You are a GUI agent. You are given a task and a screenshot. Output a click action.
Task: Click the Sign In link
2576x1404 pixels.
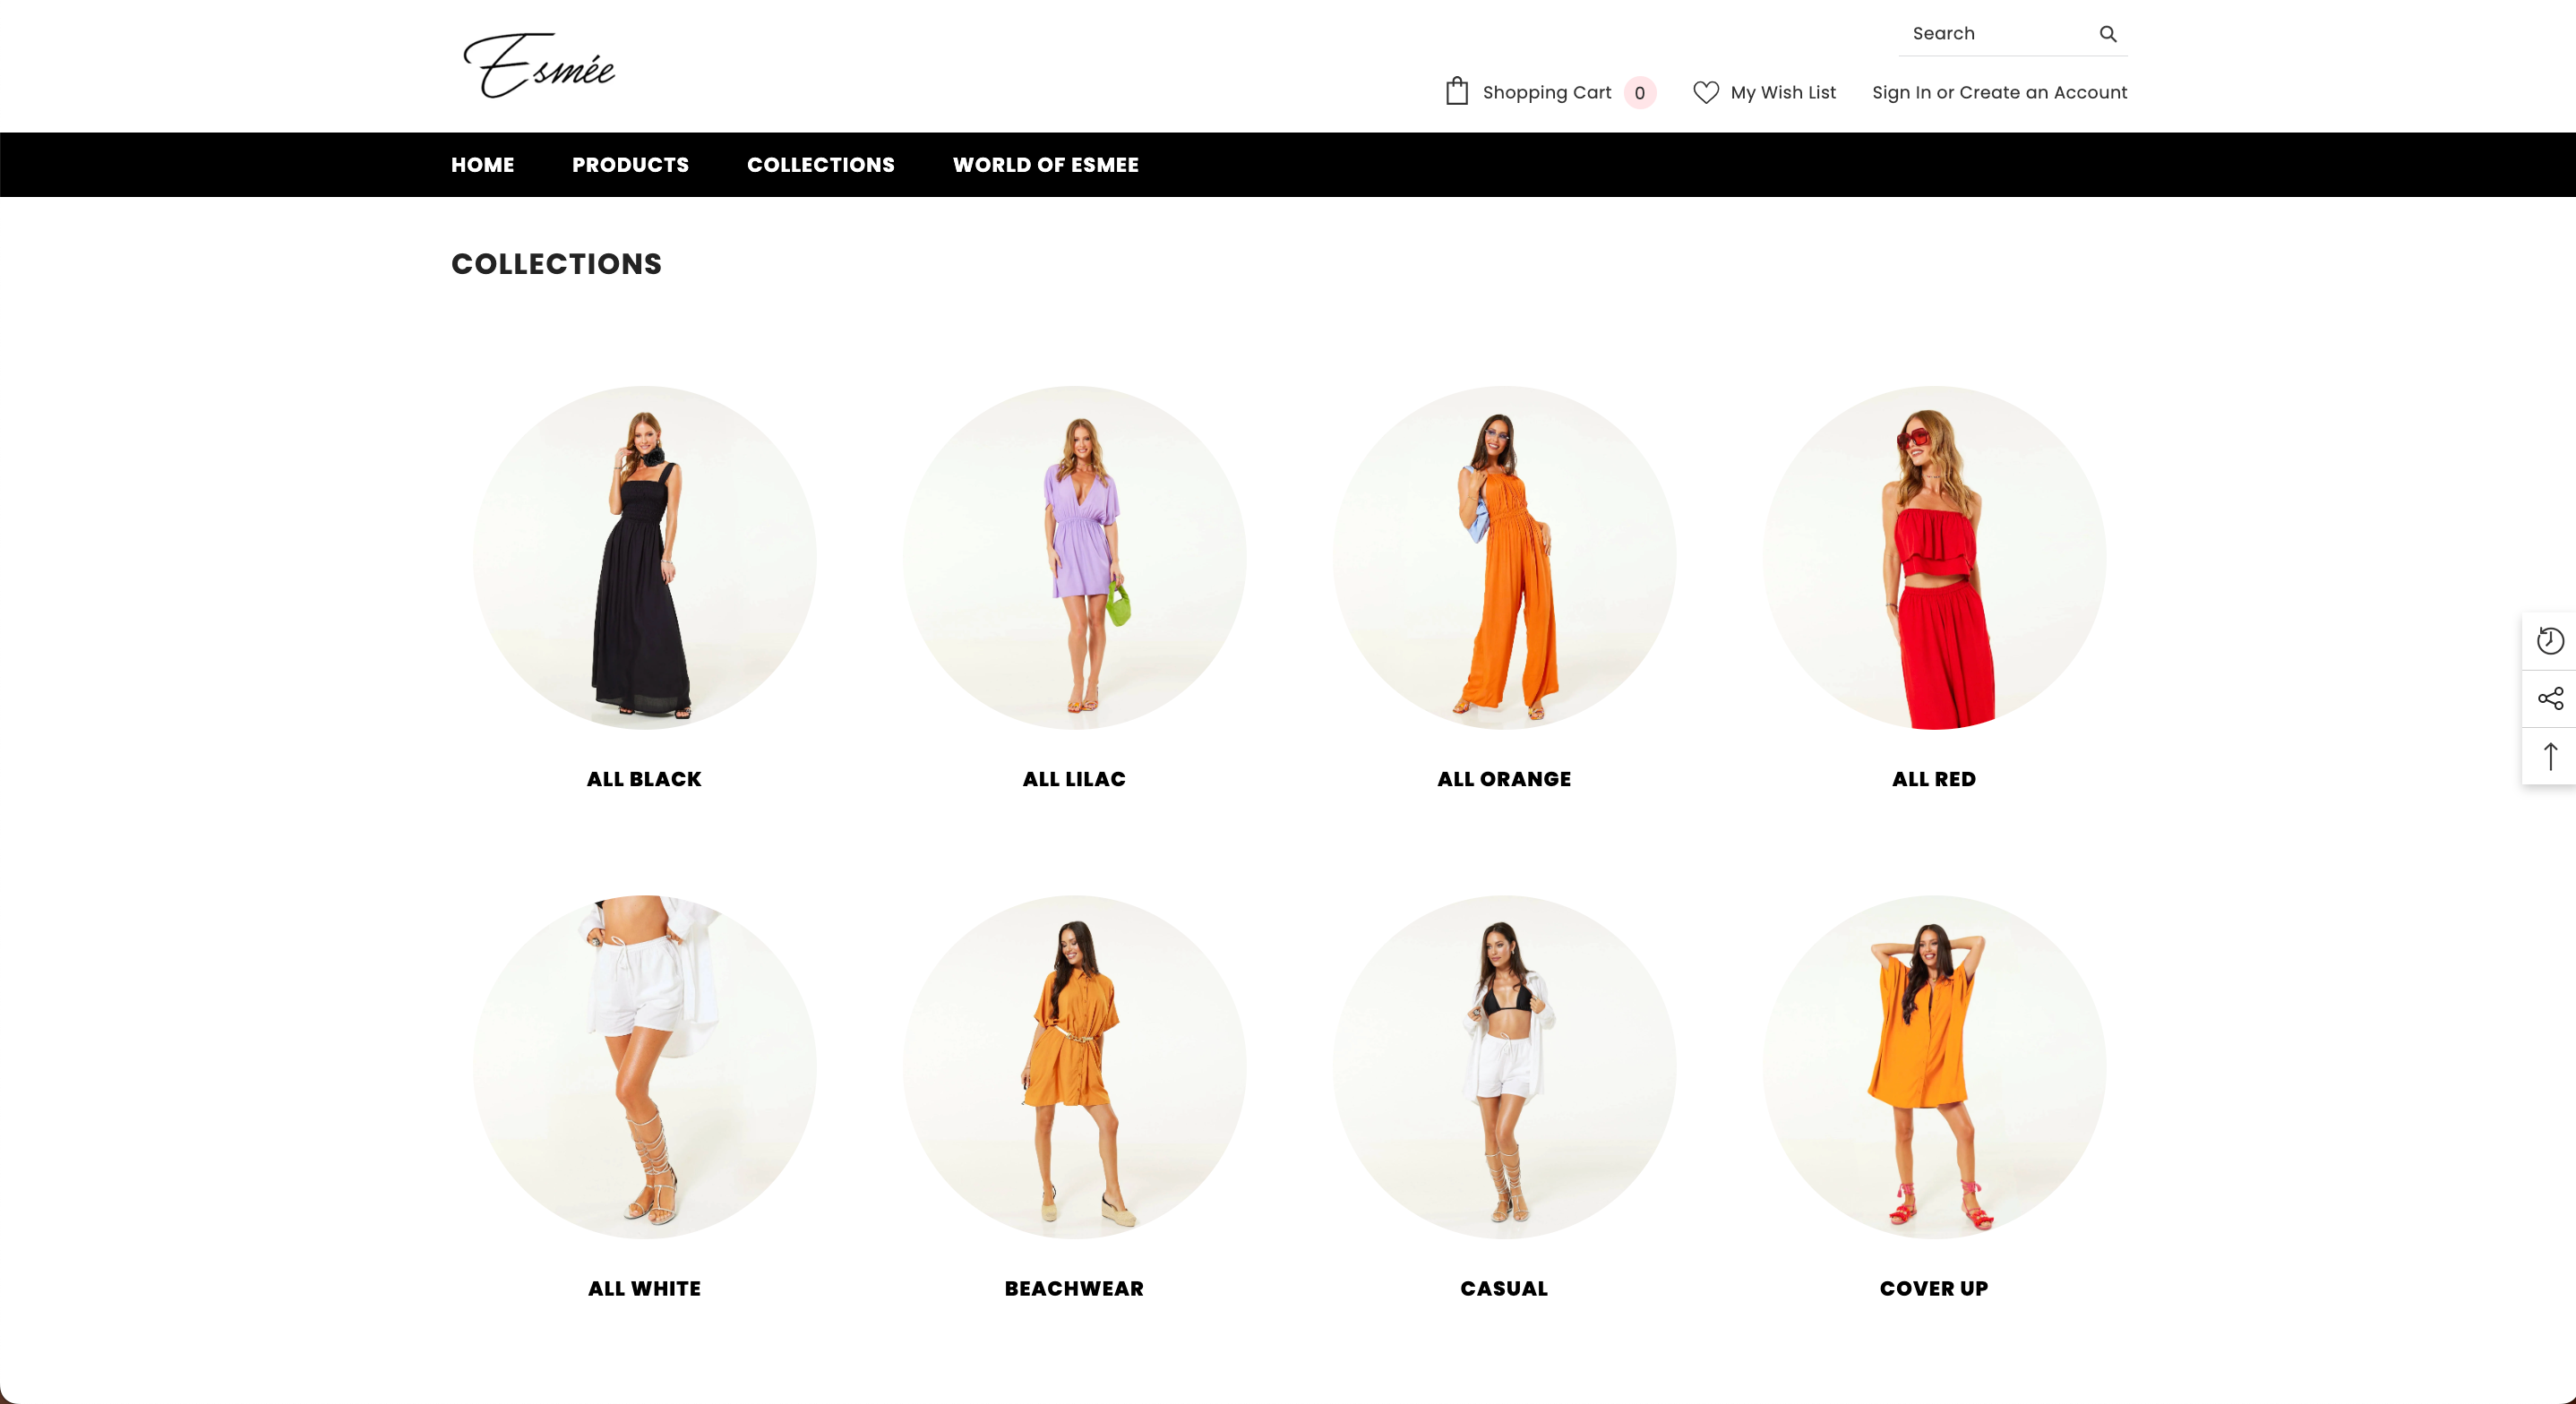1901,92
